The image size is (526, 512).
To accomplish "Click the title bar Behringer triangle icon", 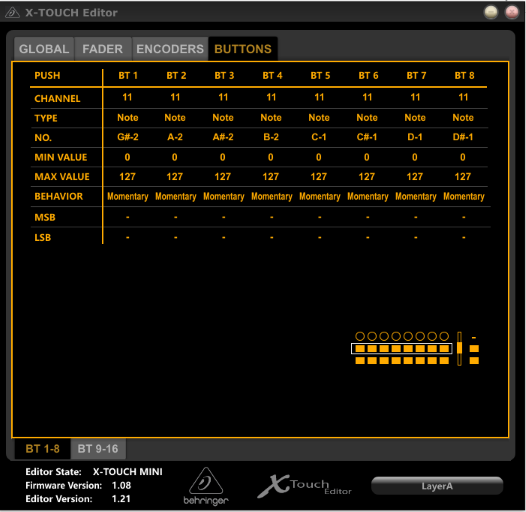I will click(12, 13).
